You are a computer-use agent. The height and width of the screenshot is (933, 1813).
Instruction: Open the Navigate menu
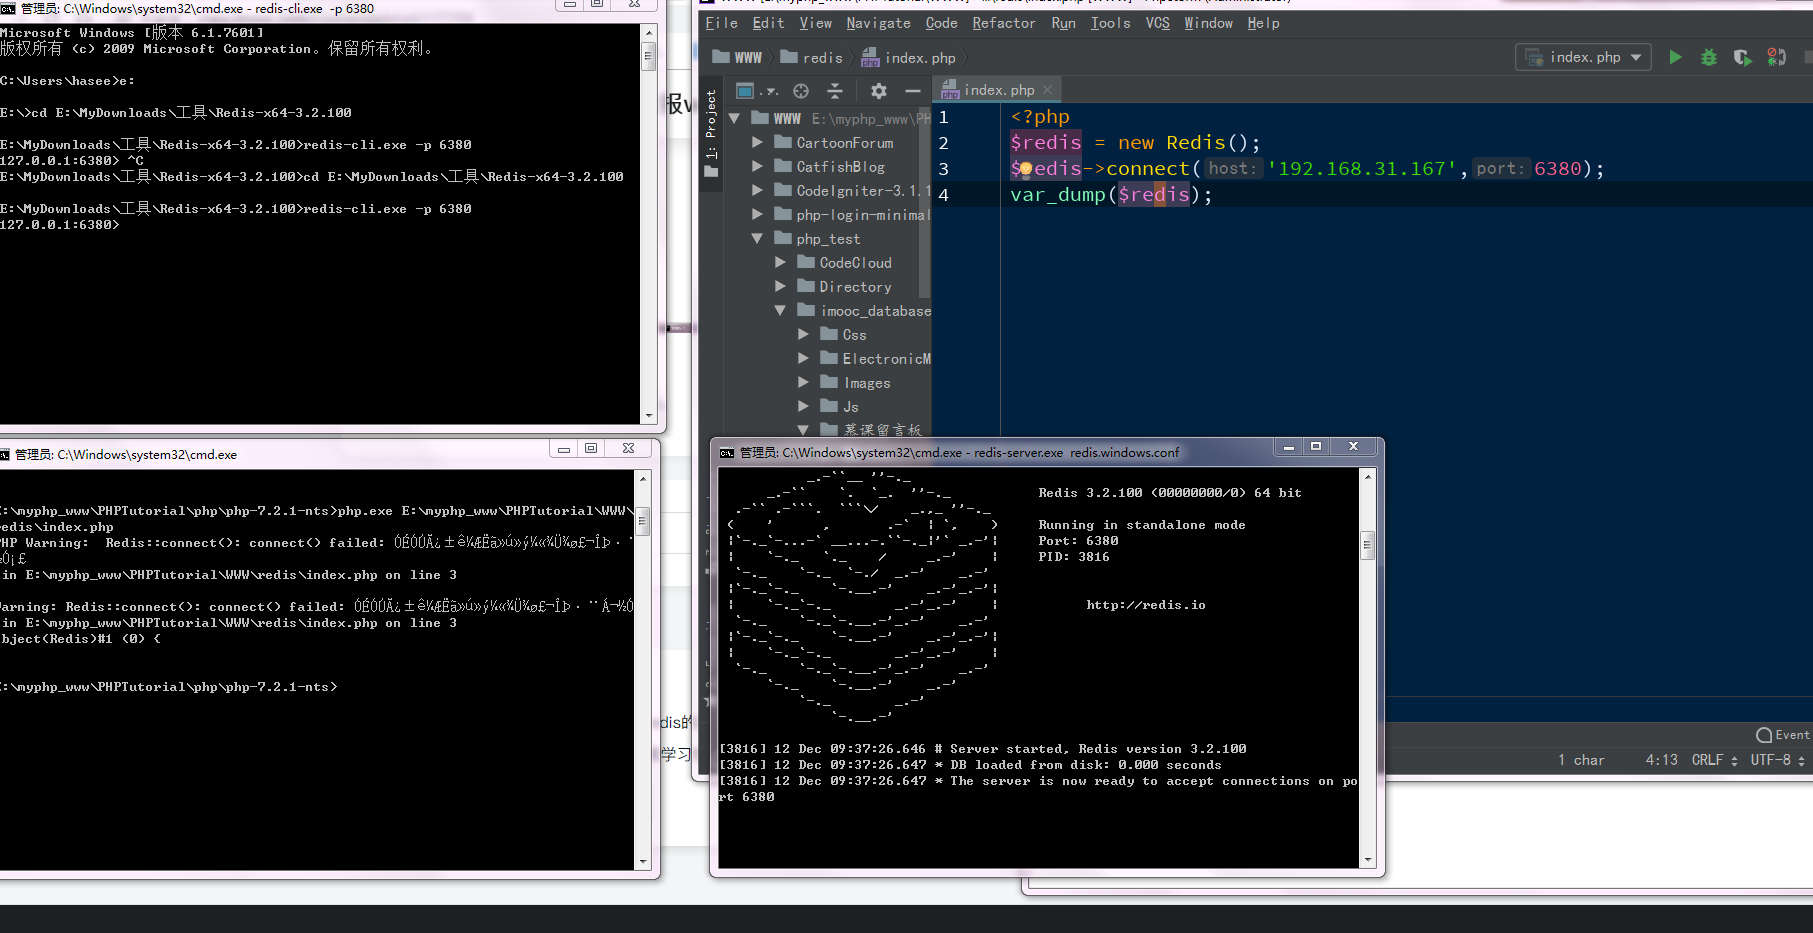(878, 23)
